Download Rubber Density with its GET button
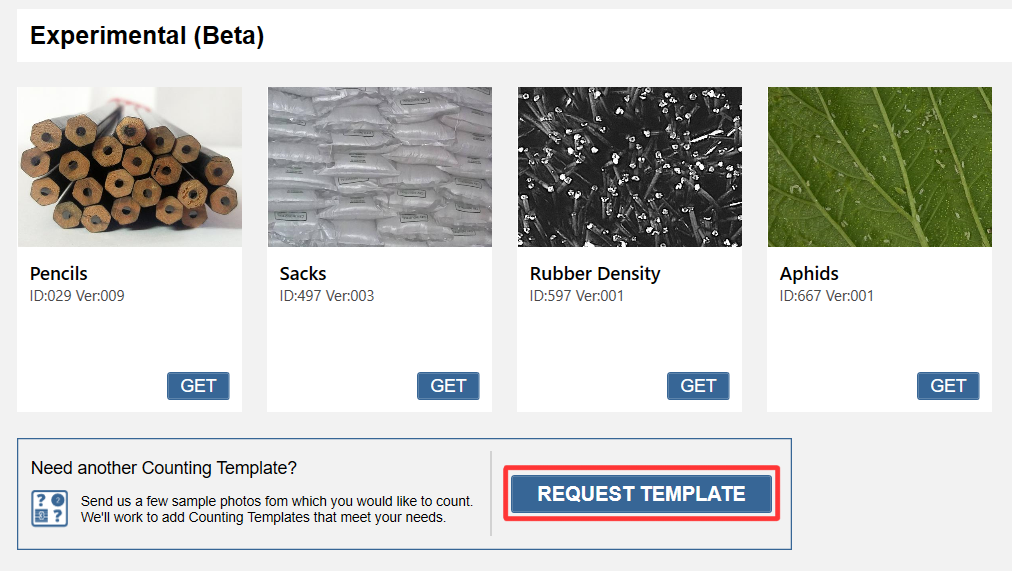 [x=698, y=386]
